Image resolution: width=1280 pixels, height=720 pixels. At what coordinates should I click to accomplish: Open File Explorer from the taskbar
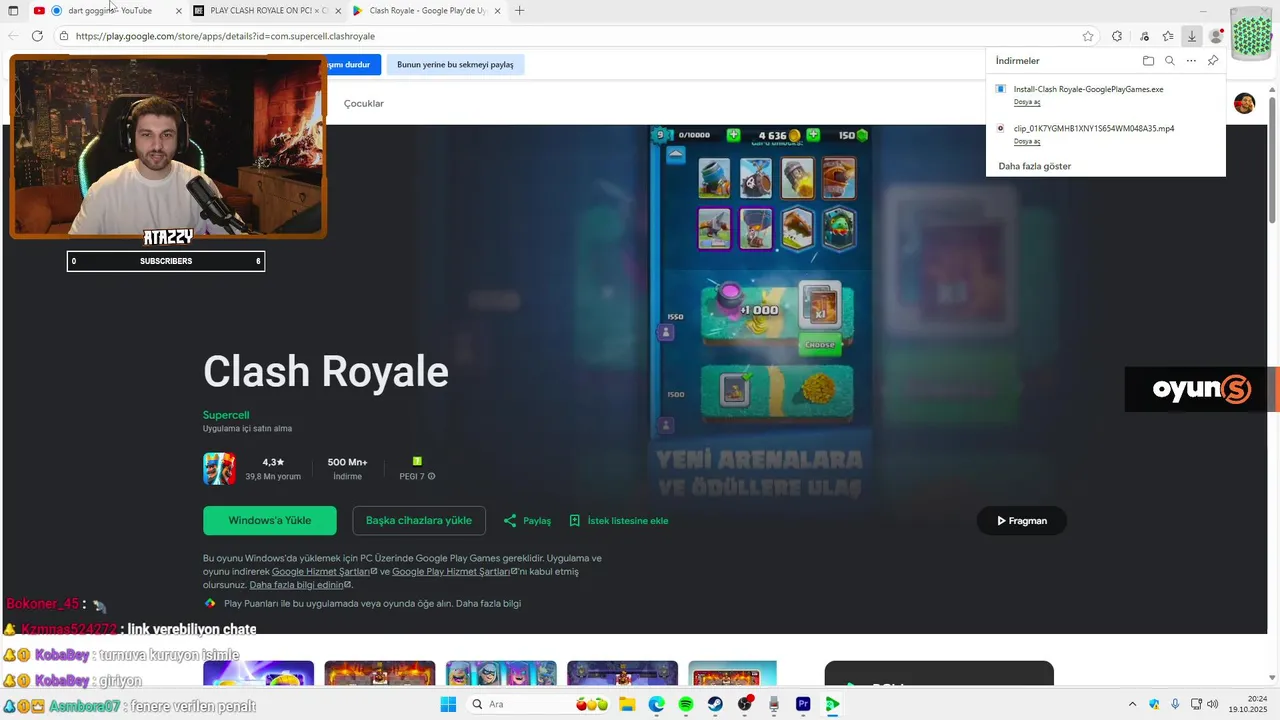tap(627, 704)
